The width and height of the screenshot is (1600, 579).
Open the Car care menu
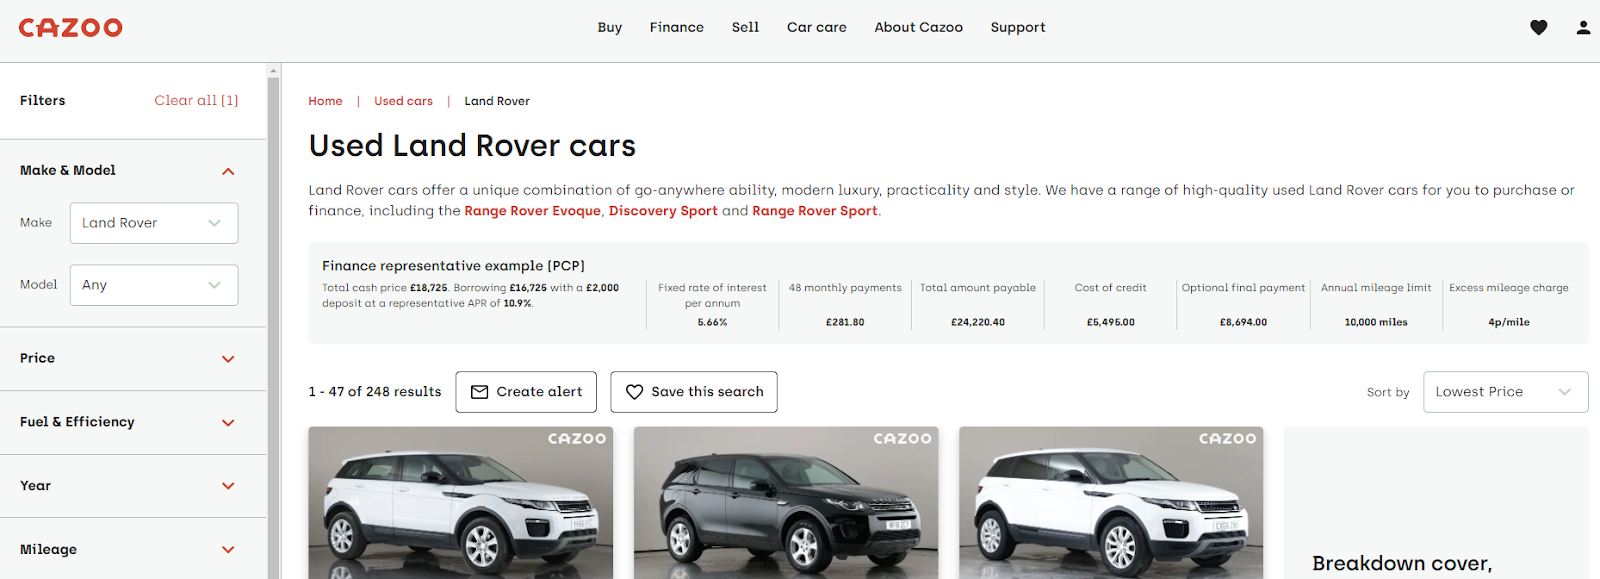tap(817, 28)
